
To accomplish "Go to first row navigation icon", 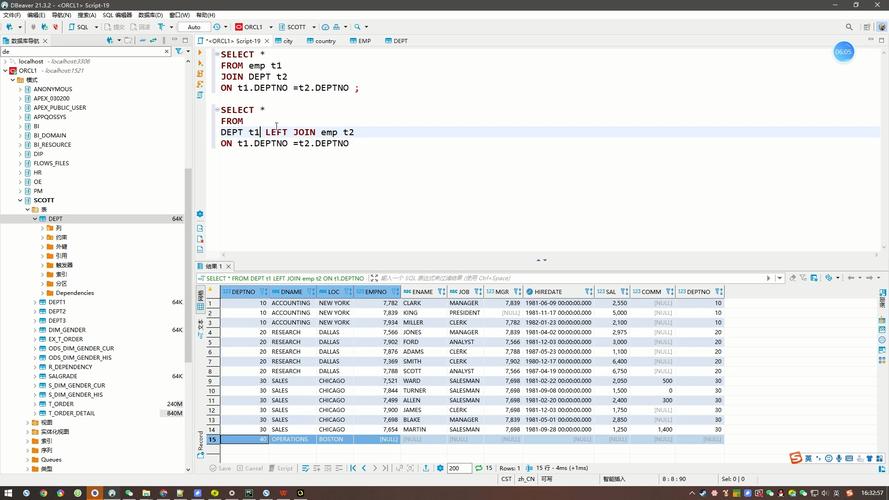I will pyautogui.click(x=353, y=468).
